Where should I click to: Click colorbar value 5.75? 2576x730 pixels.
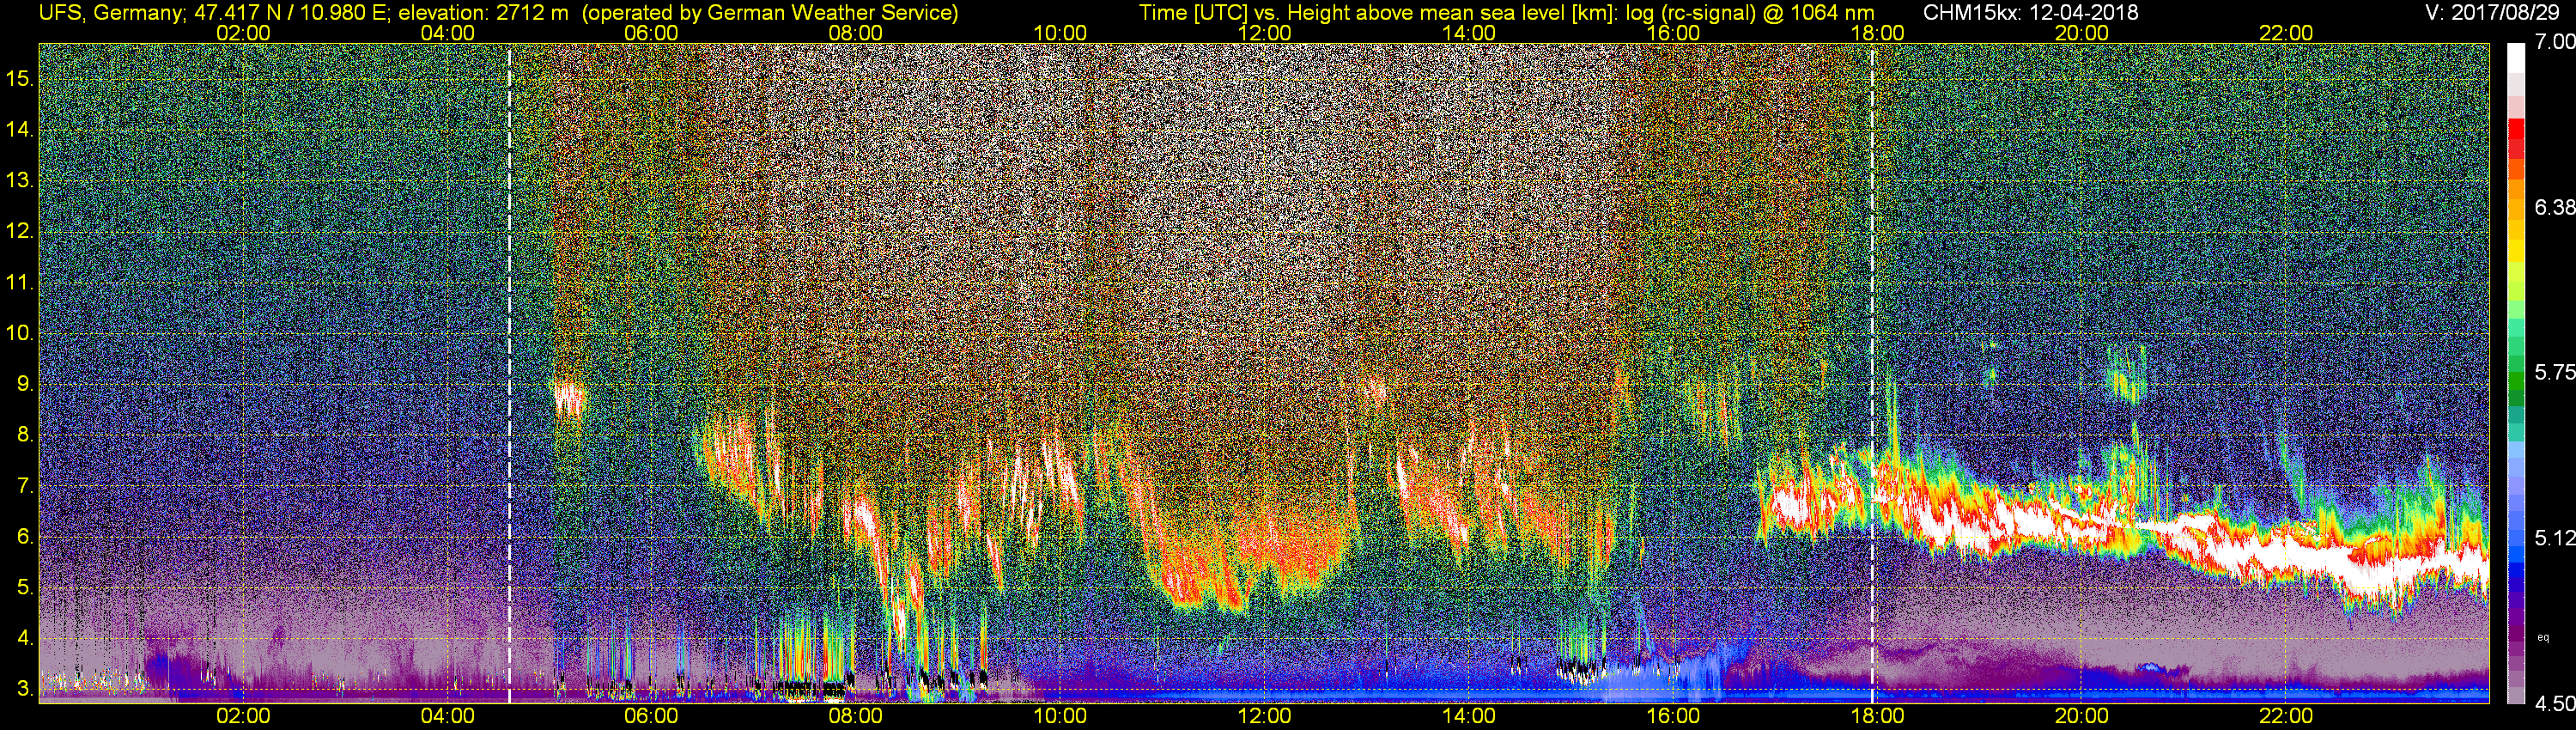pyautogui.click(x=2554, y=372)
